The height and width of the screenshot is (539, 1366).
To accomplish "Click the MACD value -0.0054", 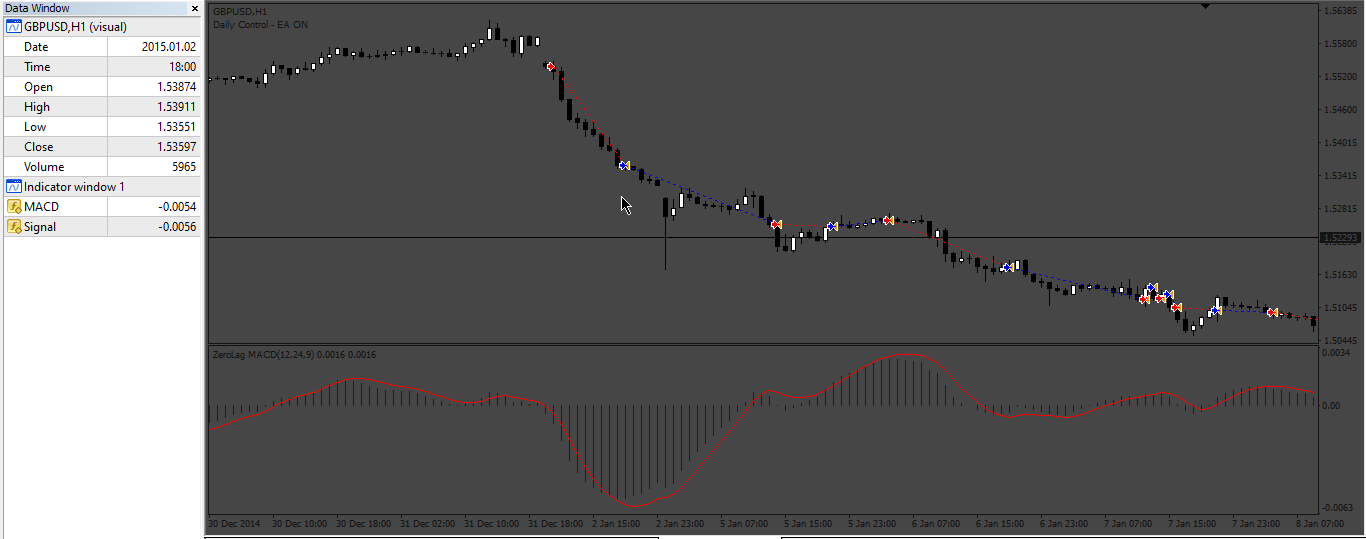I will click(177, 207).
